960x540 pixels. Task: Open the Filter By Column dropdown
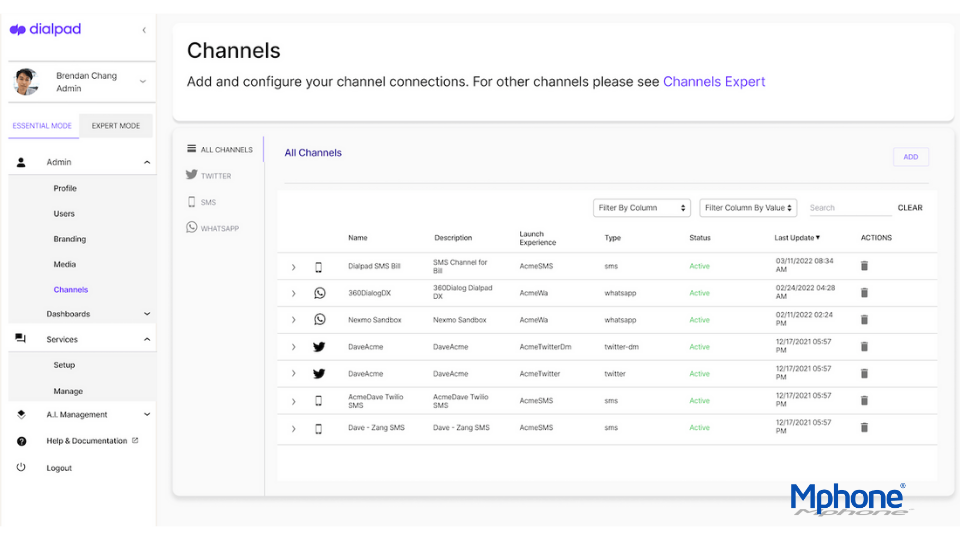(x=641, y=208)
